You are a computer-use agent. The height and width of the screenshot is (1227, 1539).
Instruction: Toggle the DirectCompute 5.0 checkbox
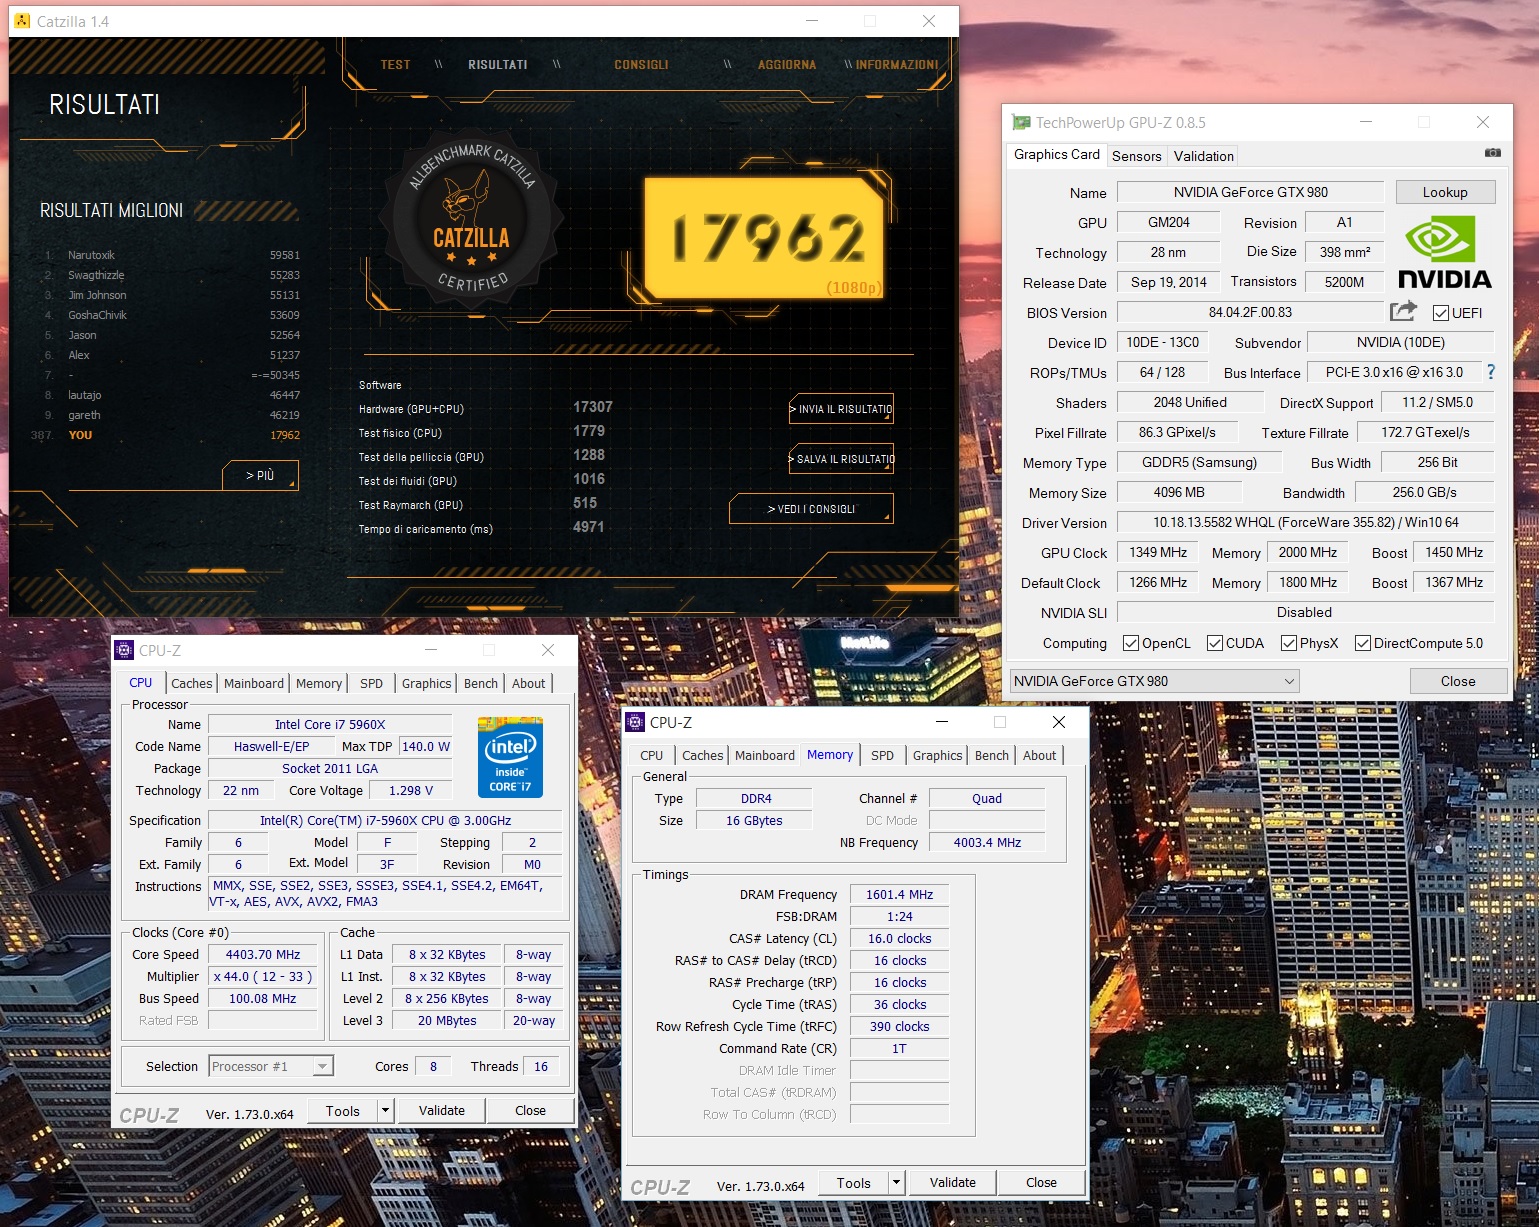click(x=1363, y=643)
